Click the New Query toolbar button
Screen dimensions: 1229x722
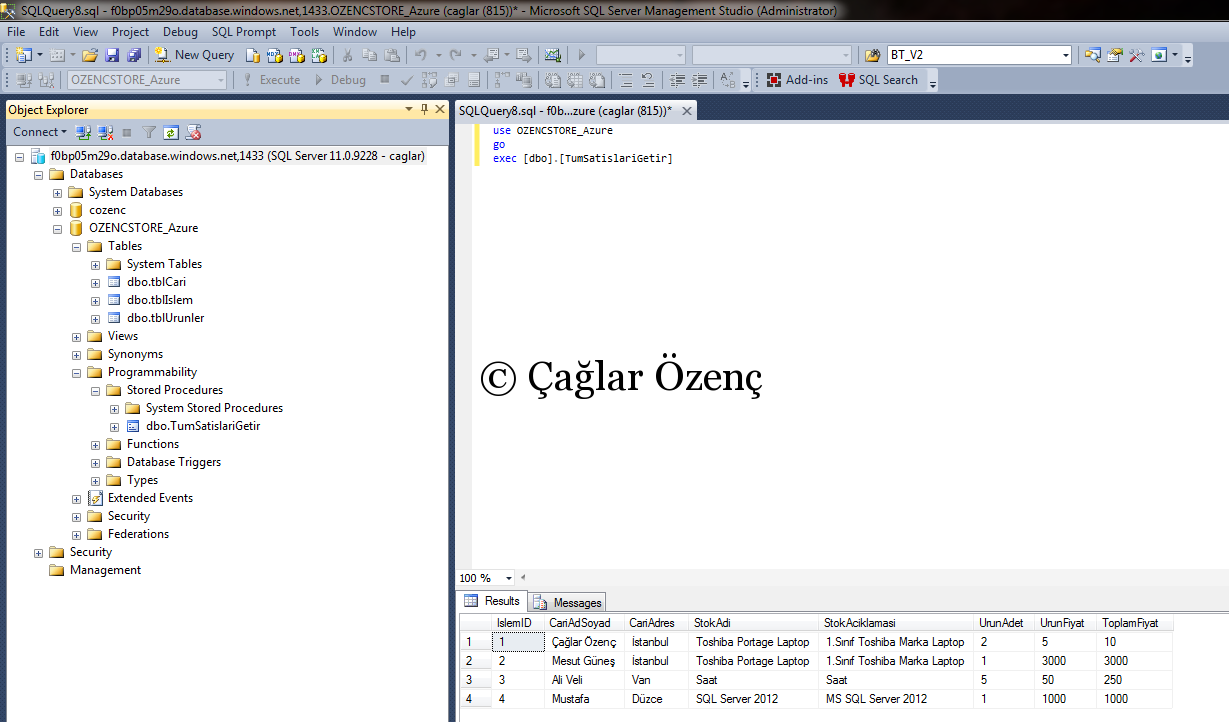click(x=194, y=55)
